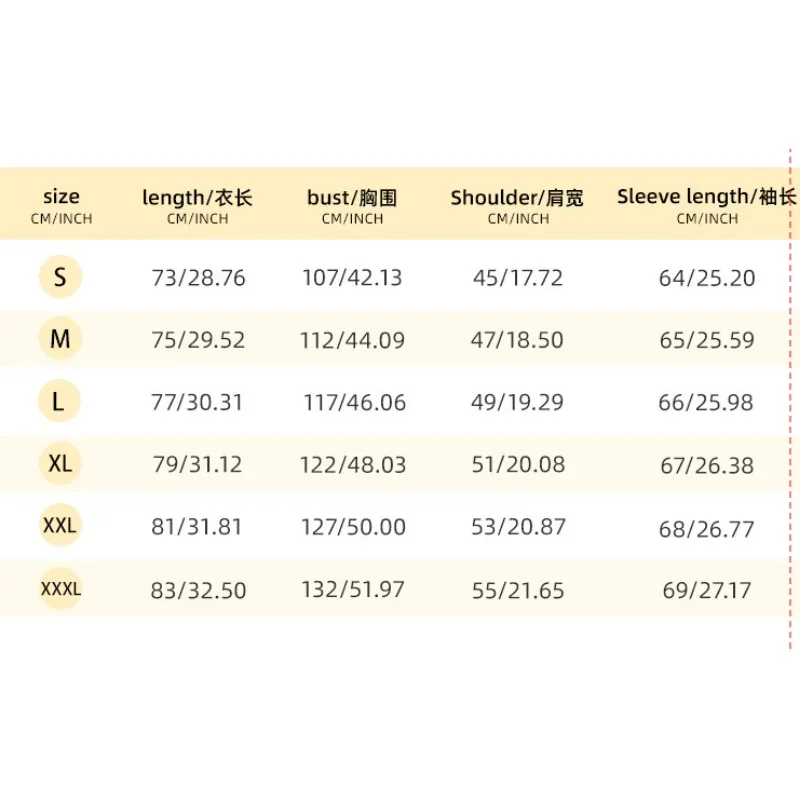Viewport: 800px width, 800px height.
Task: Select the length column header
Action: [x=197, y=205]
